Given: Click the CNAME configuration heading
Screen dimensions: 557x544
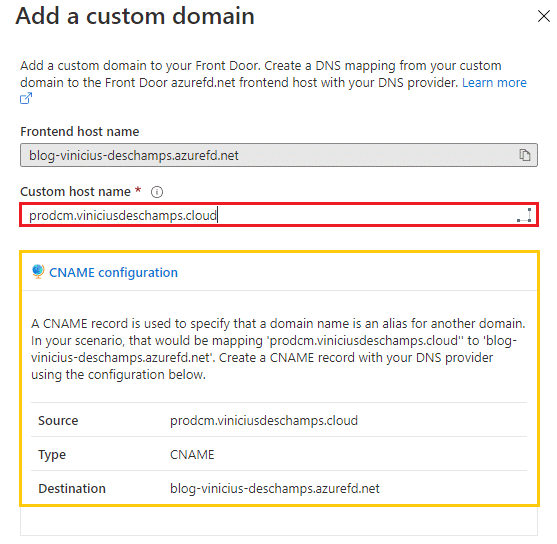Looking at the screenshot, I should 113,273.
